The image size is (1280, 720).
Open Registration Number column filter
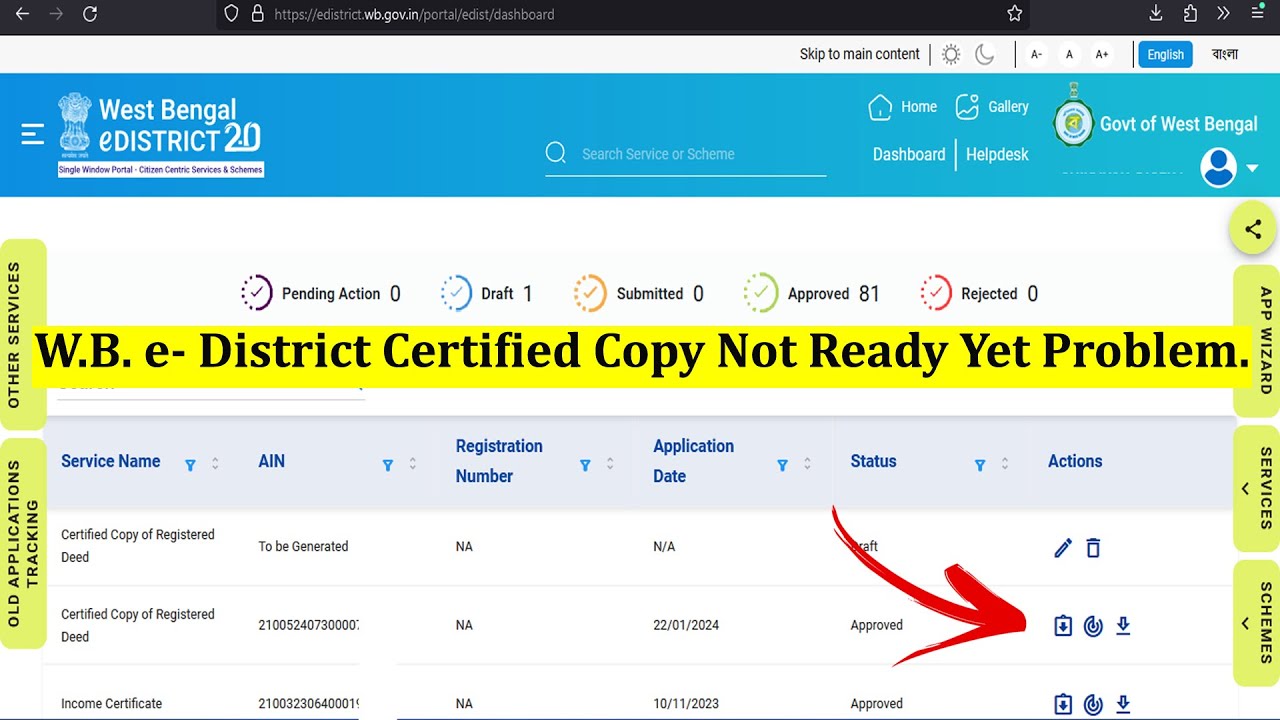click(x=585, y=465)
